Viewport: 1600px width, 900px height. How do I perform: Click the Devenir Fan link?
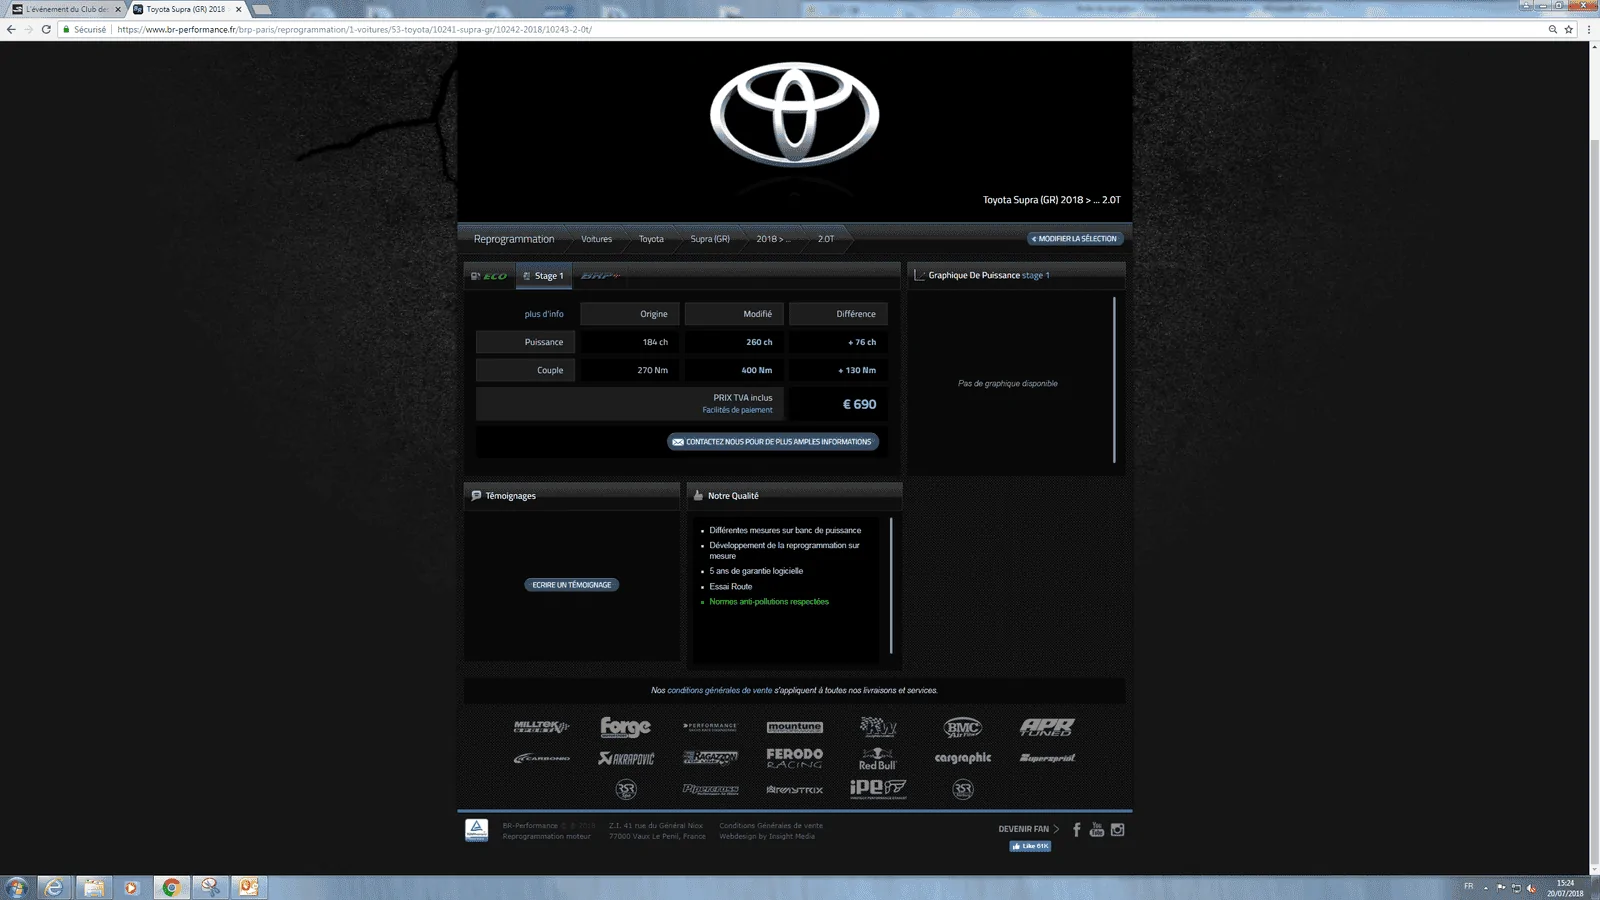(x=1028, y=829)
